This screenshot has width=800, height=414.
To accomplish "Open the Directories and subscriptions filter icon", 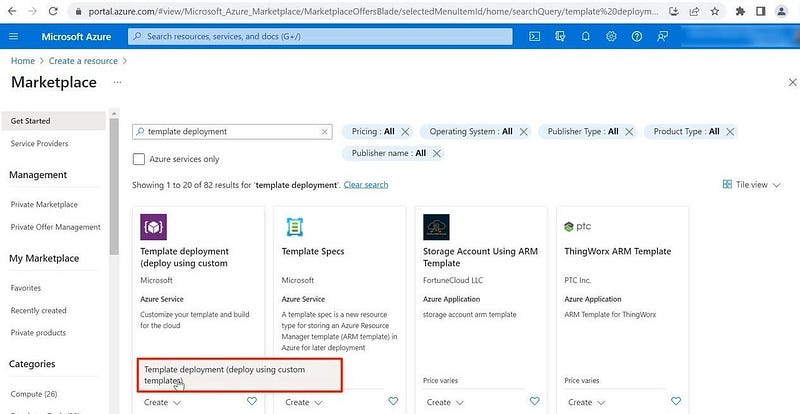I will click(x=560, y=36).
